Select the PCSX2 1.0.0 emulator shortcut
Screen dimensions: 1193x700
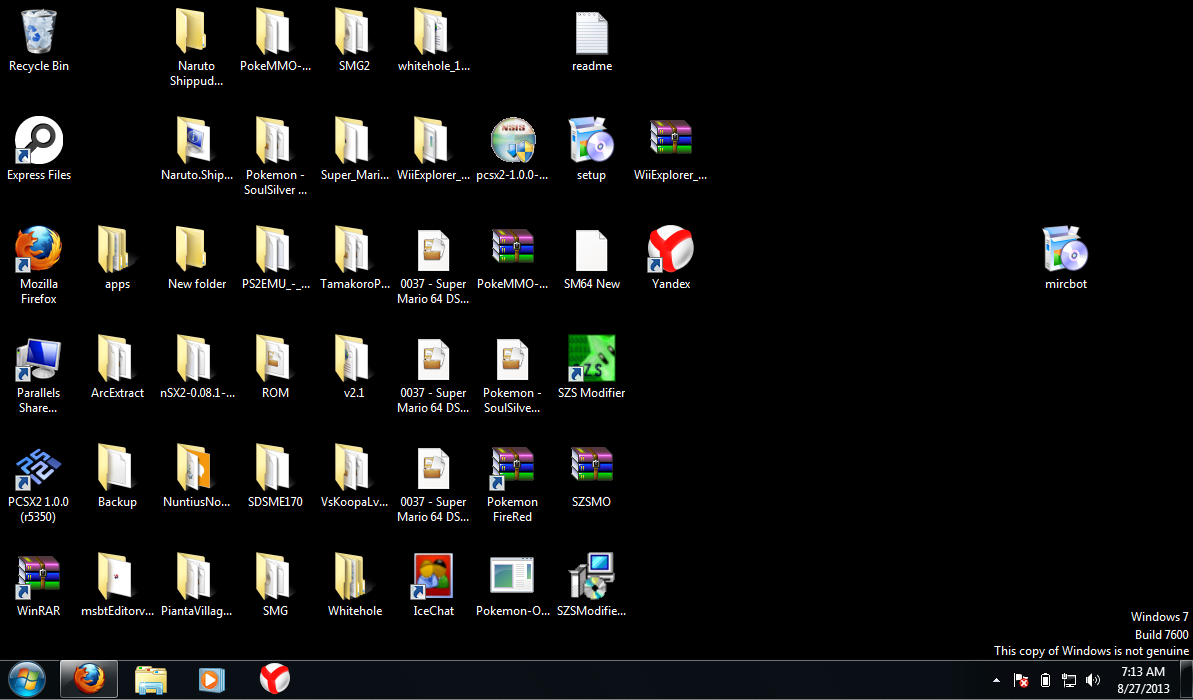pos(38,468)
